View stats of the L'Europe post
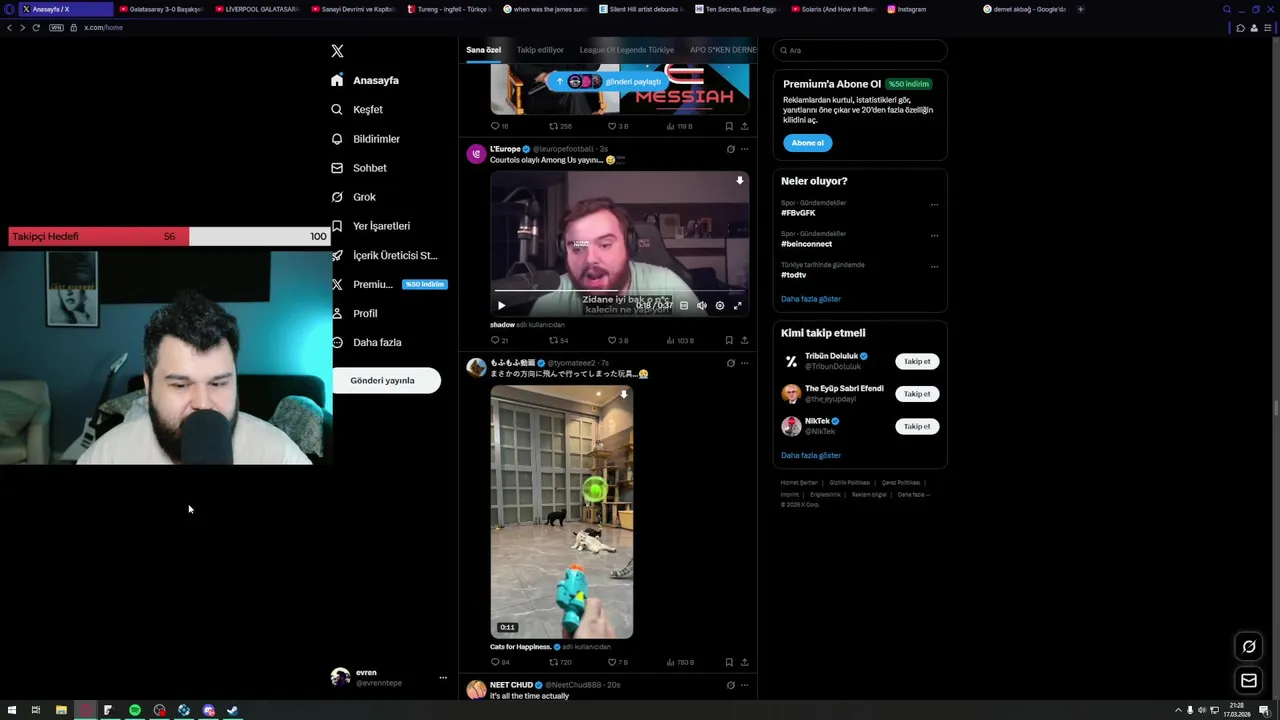Viewport: 1280px width, 720px height. (x=681, y=340)
